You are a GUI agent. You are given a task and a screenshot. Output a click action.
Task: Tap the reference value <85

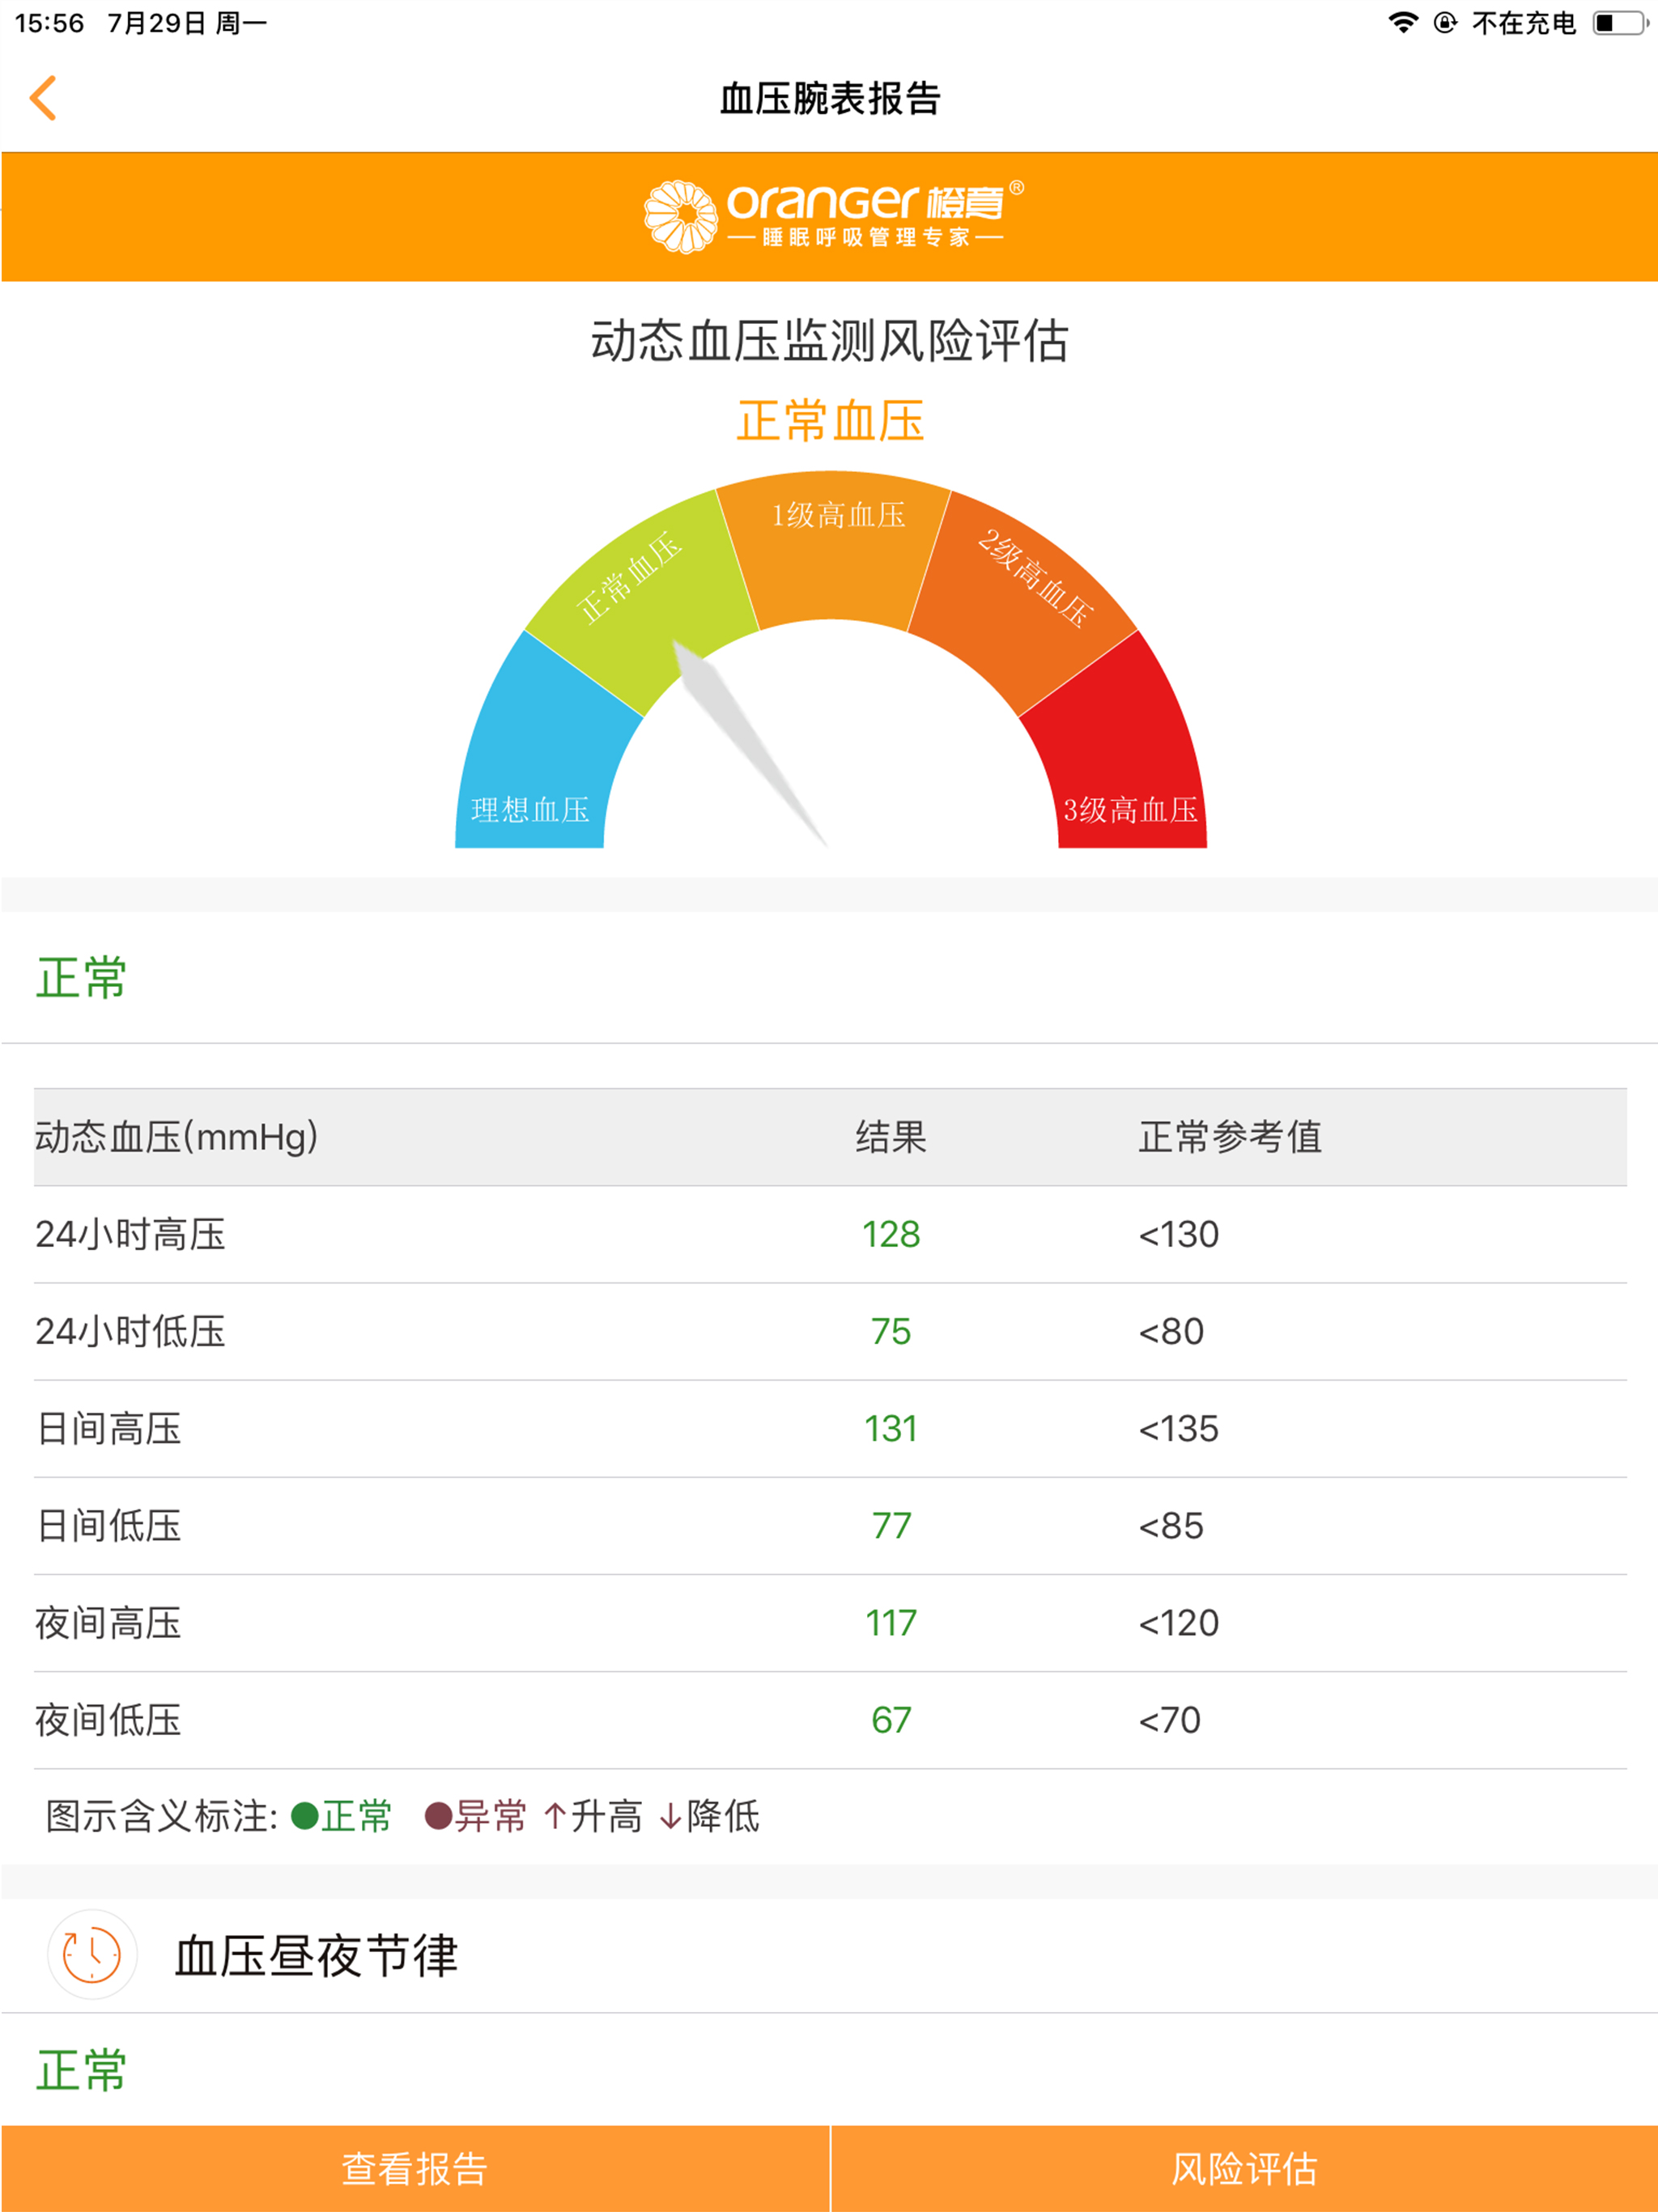coord(1171,1525)
